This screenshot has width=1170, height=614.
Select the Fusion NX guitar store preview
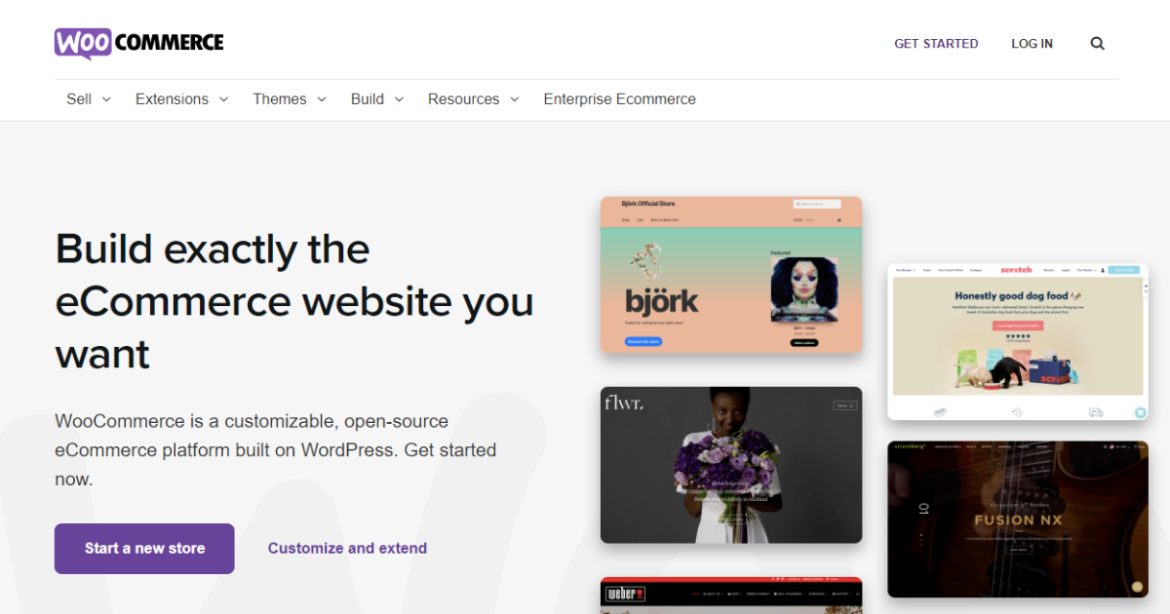(x=1016, y=517)
